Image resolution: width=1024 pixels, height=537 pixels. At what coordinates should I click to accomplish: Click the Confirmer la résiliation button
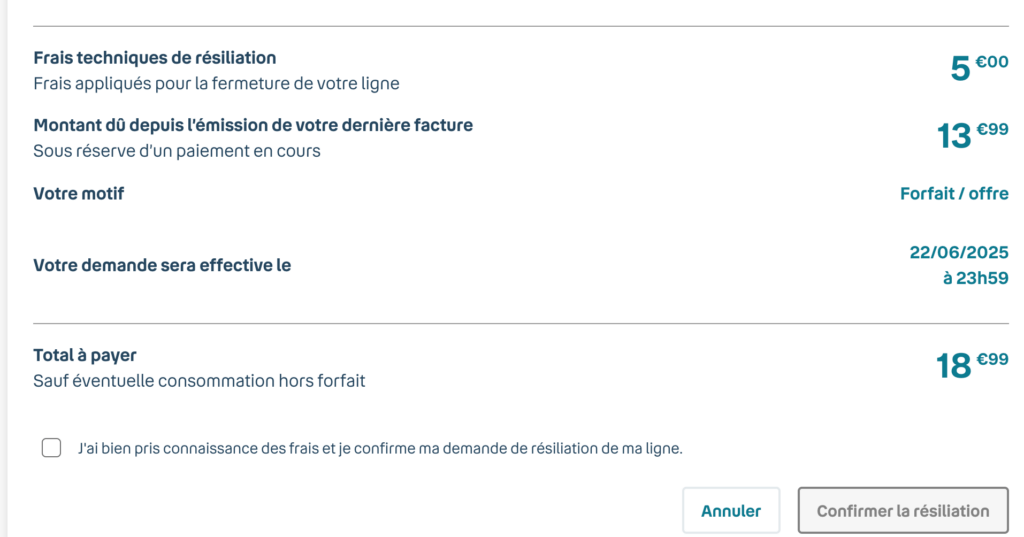[902, 511]
